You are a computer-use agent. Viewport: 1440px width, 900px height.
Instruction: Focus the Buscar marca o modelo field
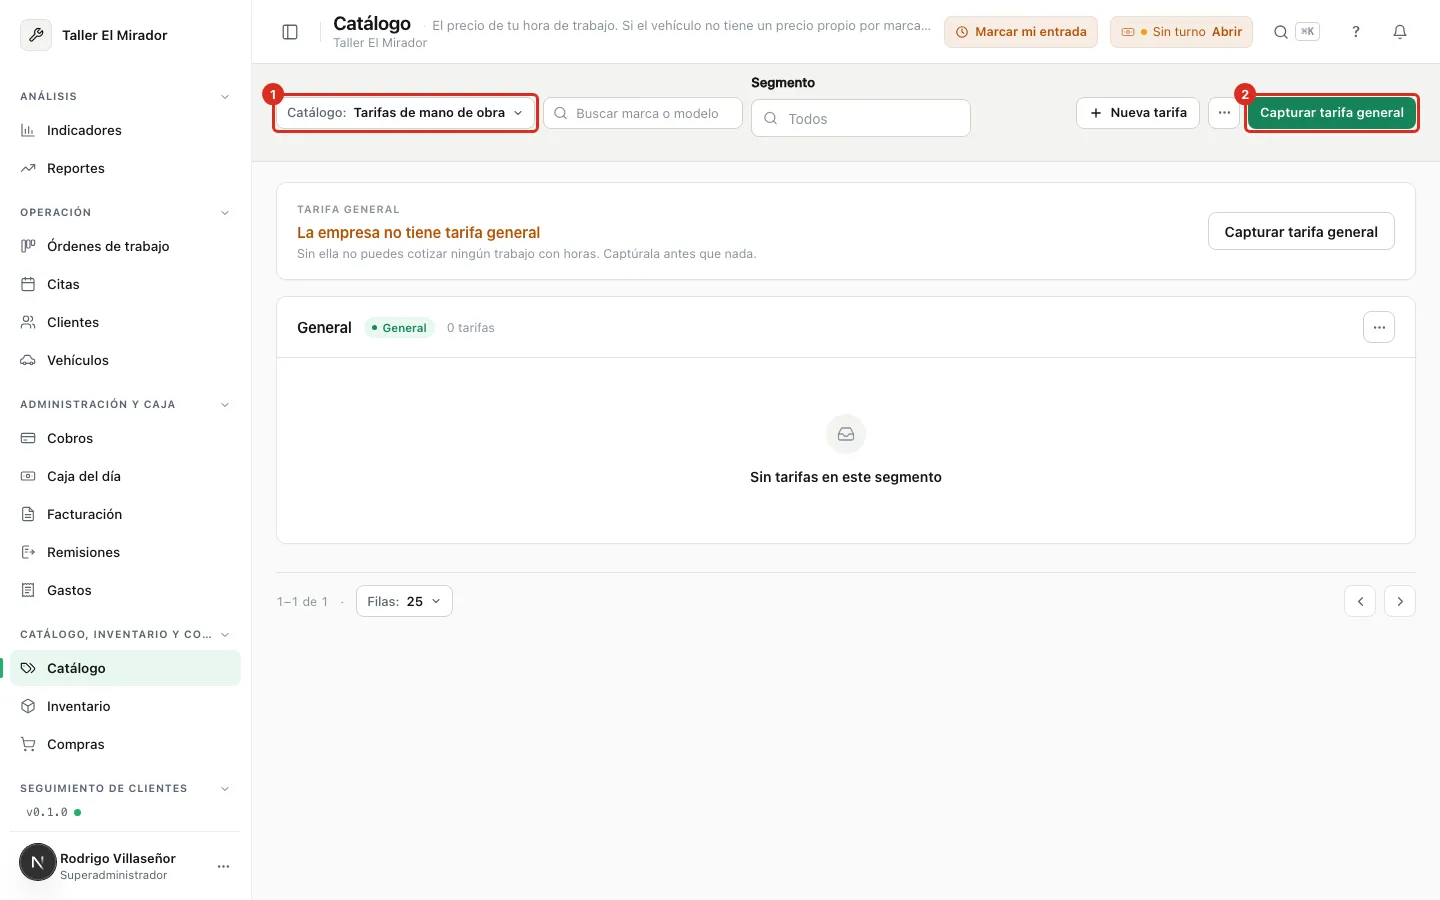(643, 113)
